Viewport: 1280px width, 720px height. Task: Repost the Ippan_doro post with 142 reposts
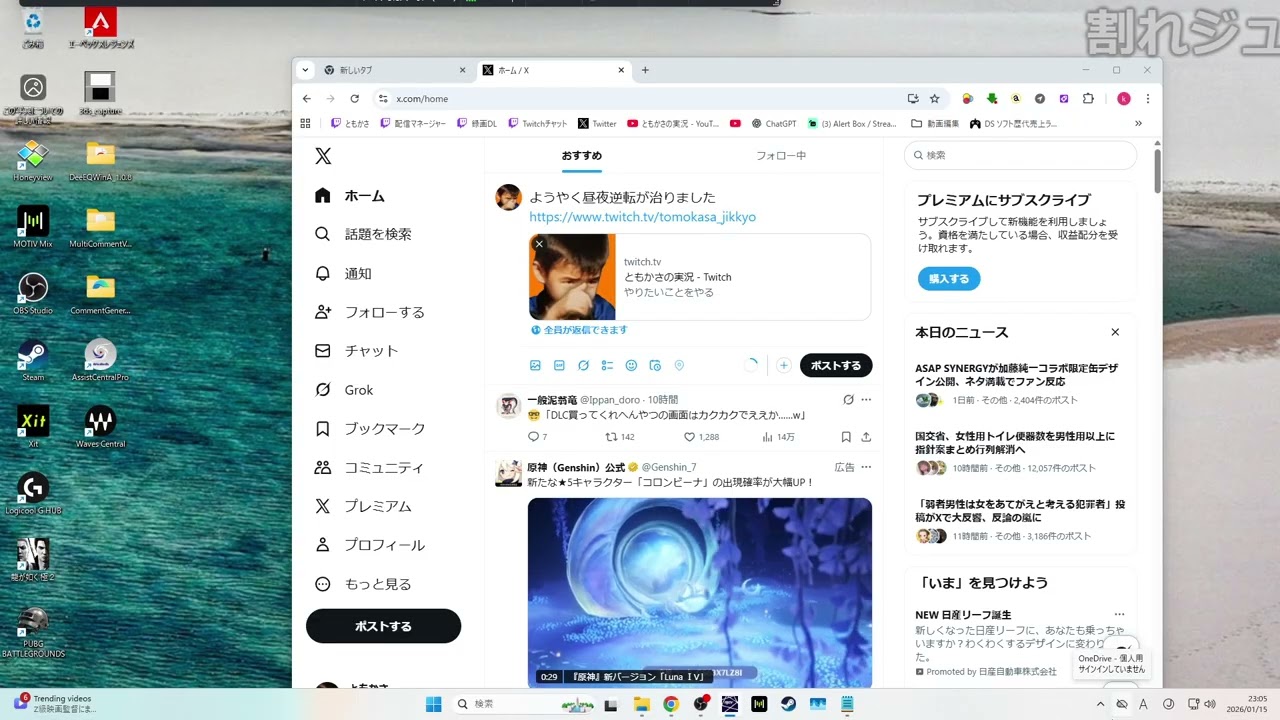(x=611, y=437)
